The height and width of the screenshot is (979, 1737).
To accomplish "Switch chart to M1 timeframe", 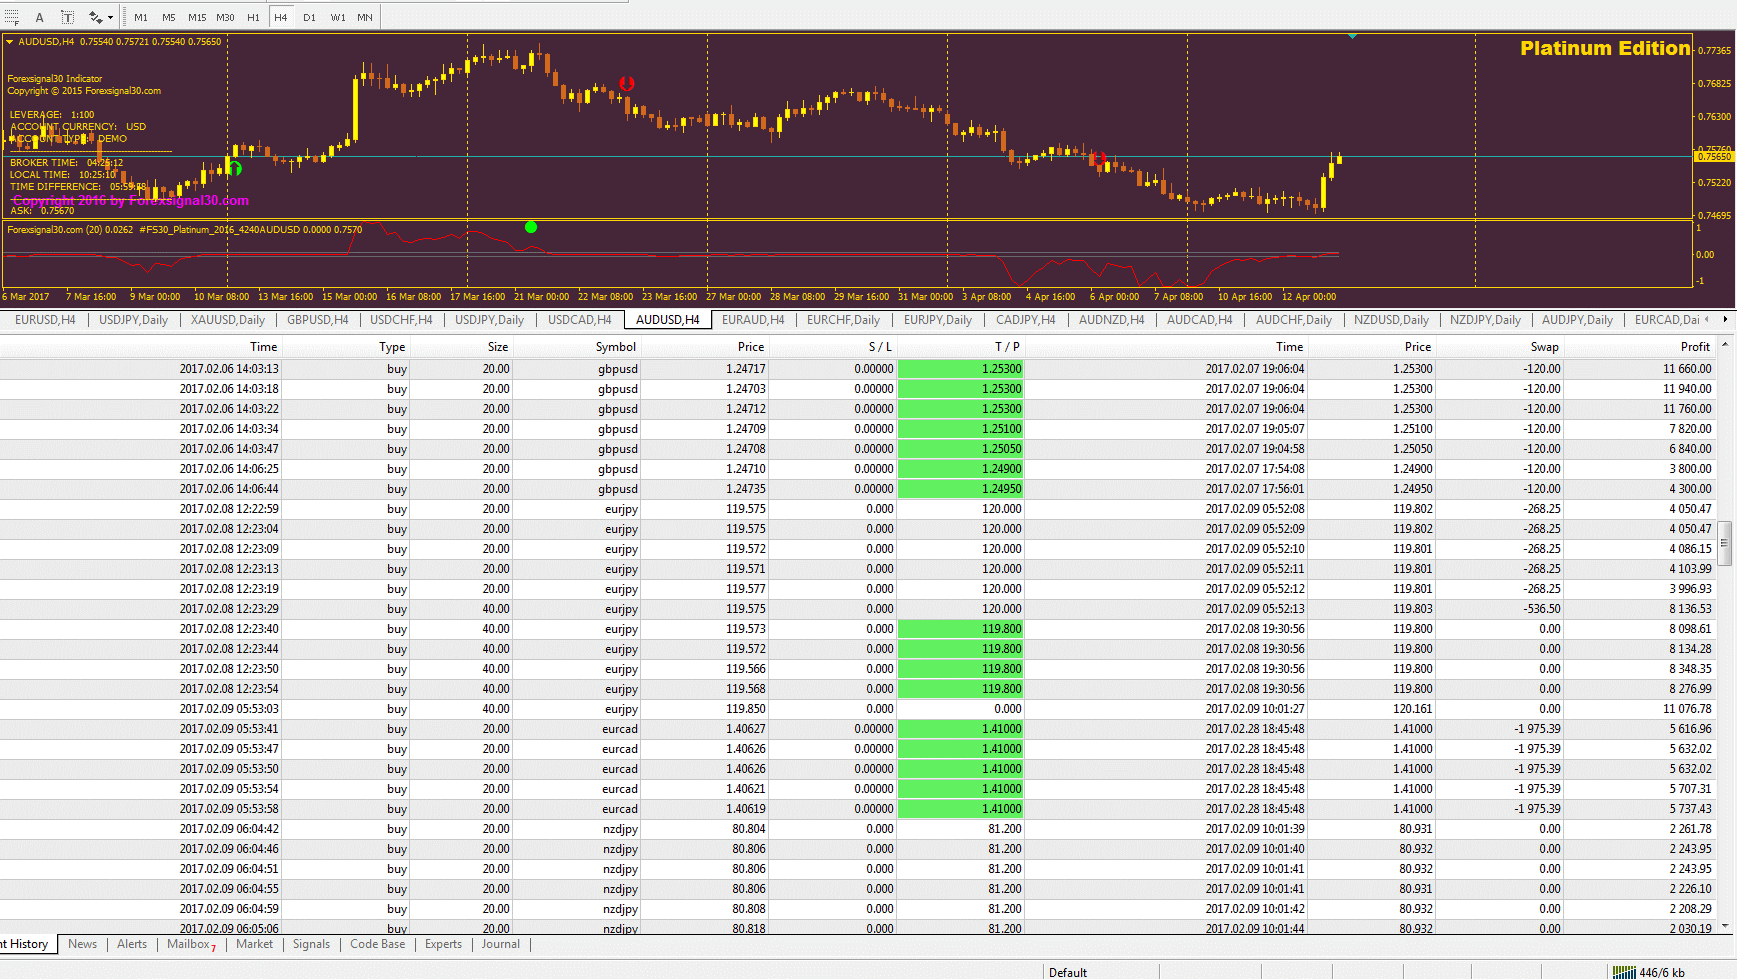I will pyautogui.click(x=141, y=17).
